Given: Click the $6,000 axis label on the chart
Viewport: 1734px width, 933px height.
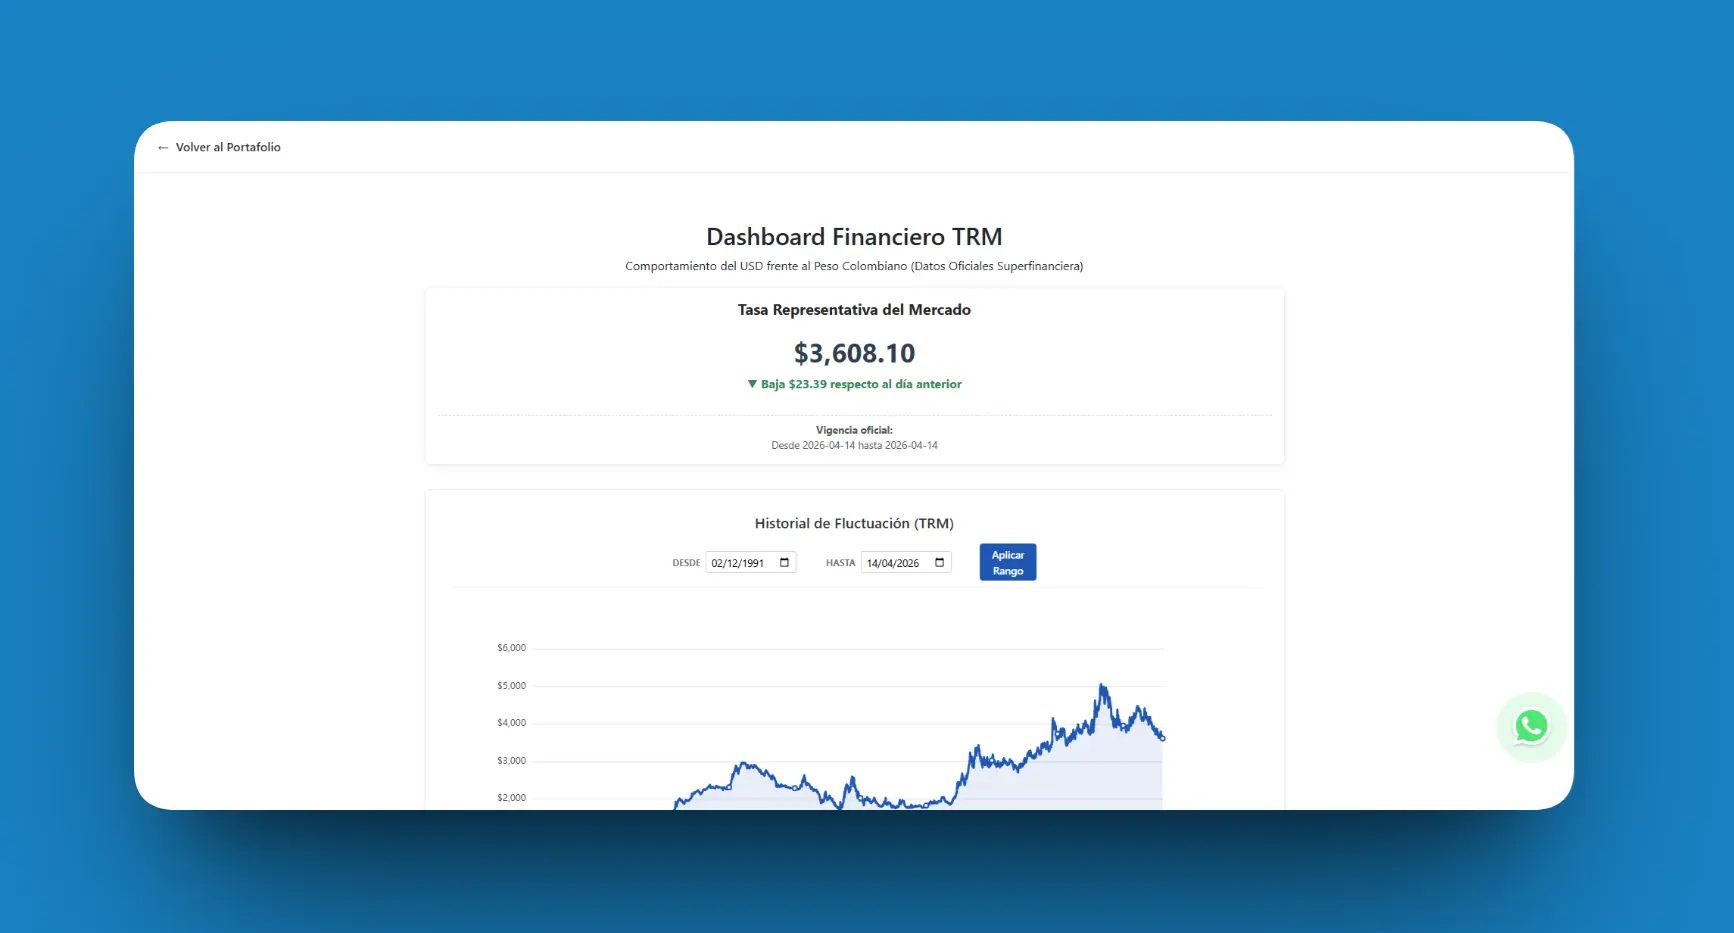Looking at the screenshot, I should (x=510, y=647).
